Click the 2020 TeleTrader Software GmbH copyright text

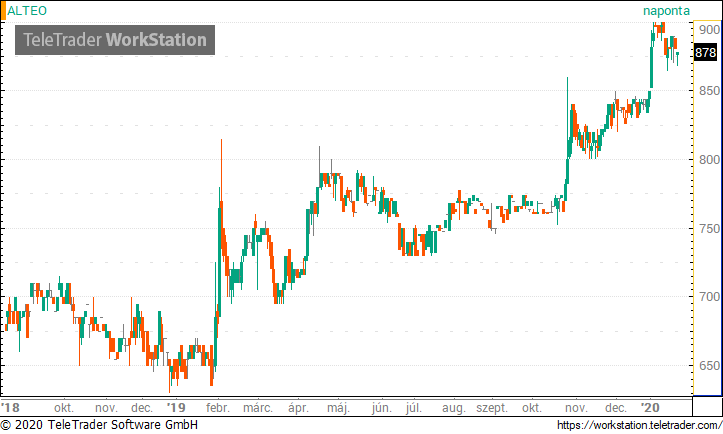click(x=99, y=424)
